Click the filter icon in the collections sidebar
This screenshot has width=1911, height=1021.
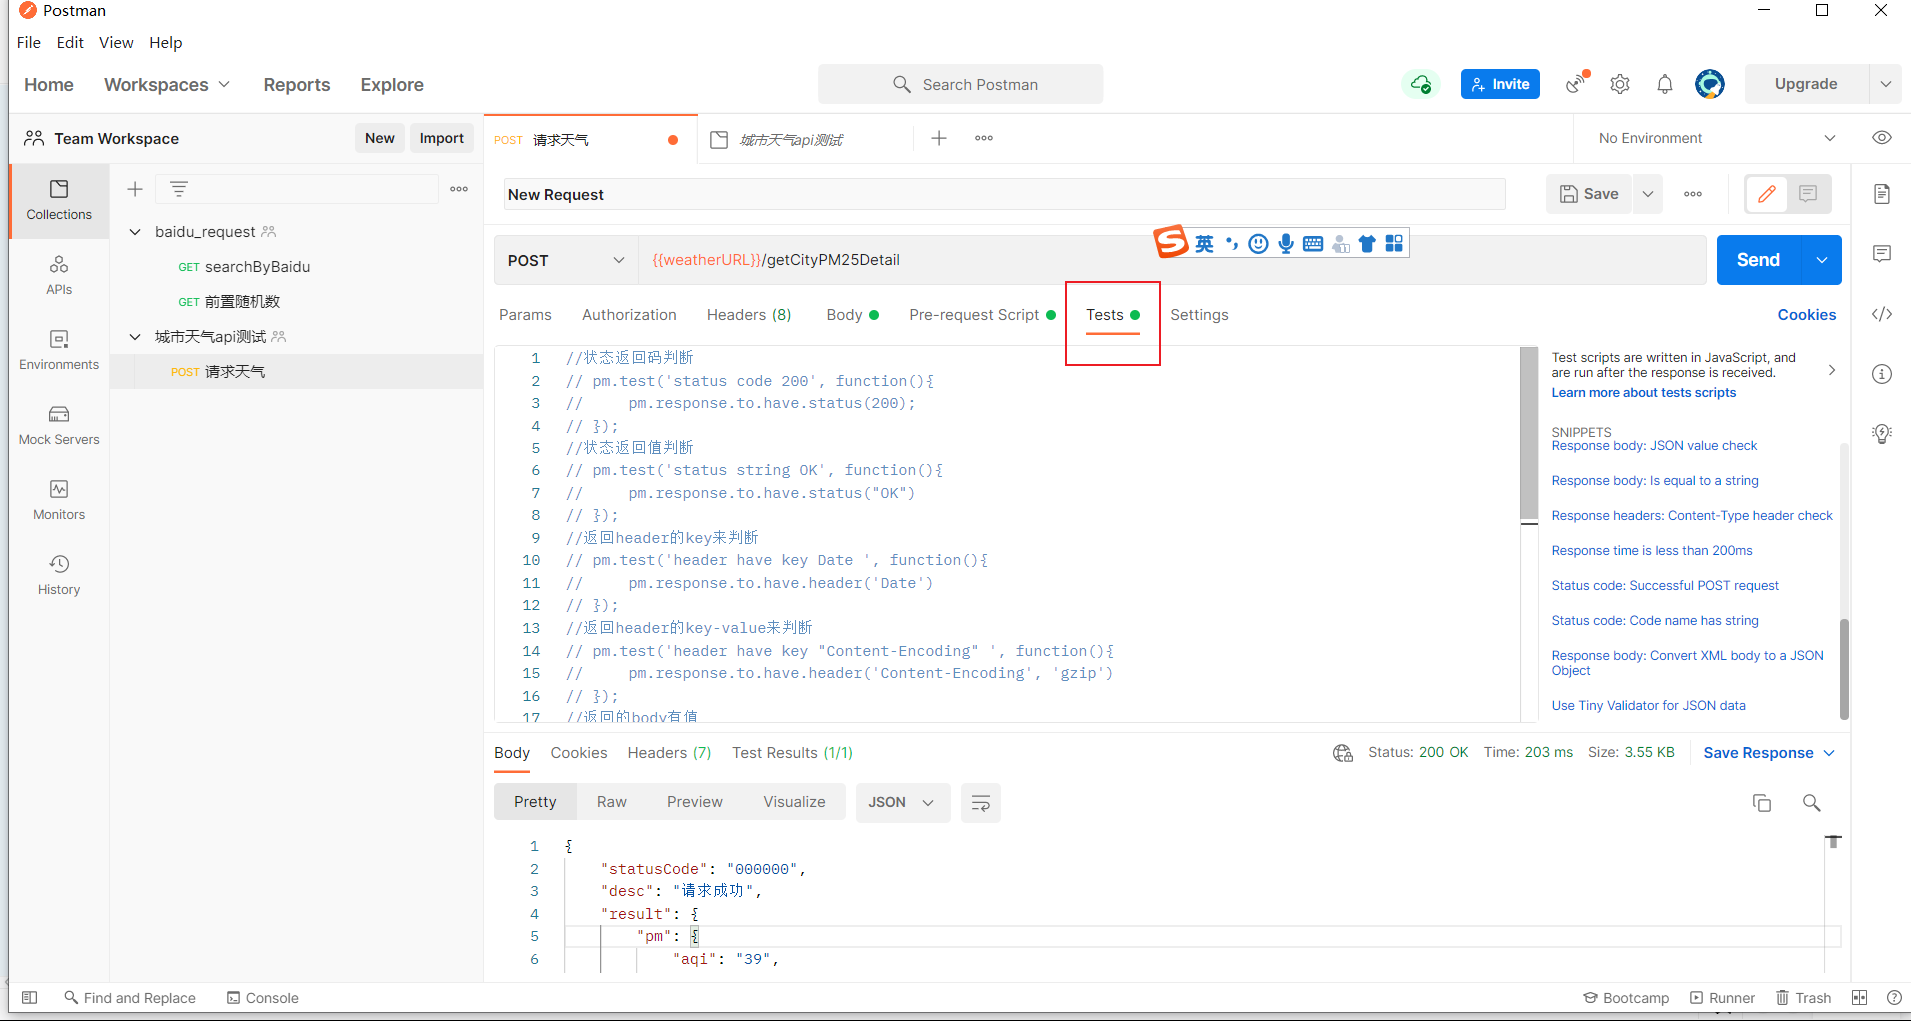tap(179, 189)
